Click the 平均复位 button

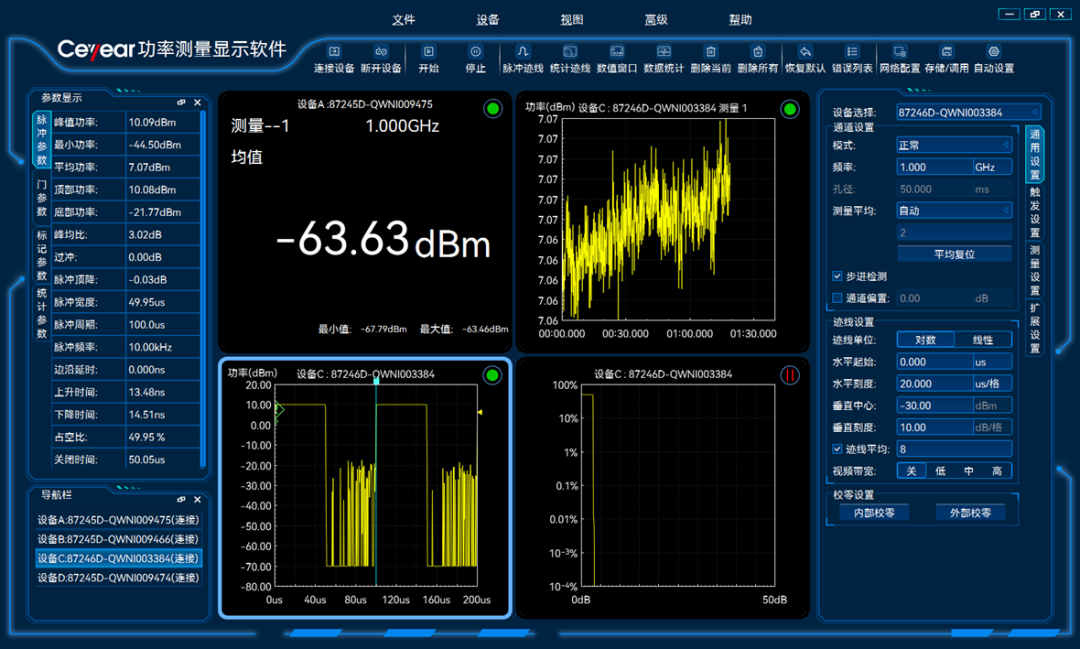(954, 254)
